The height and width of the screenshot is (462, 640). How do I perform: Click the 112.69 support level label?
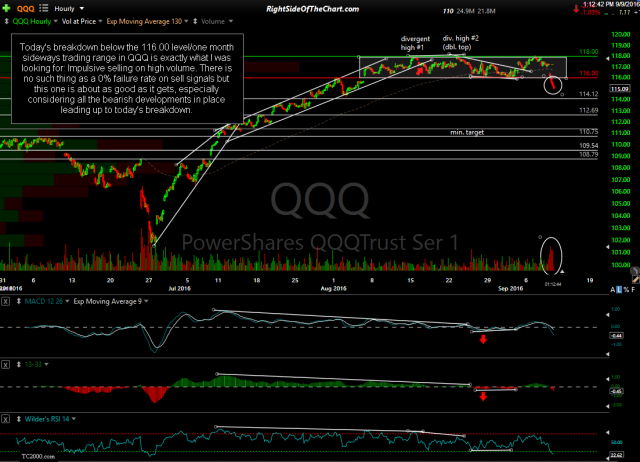point(589,110)
